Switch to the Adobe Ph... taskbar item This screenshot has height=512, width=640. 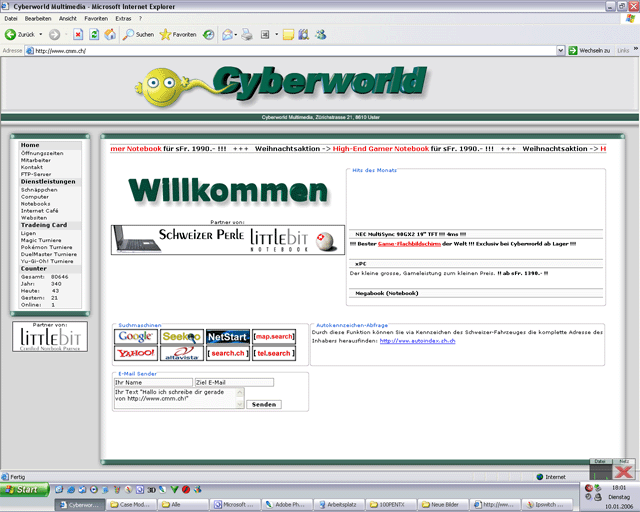pyautogui.click(x=287, y=505)
